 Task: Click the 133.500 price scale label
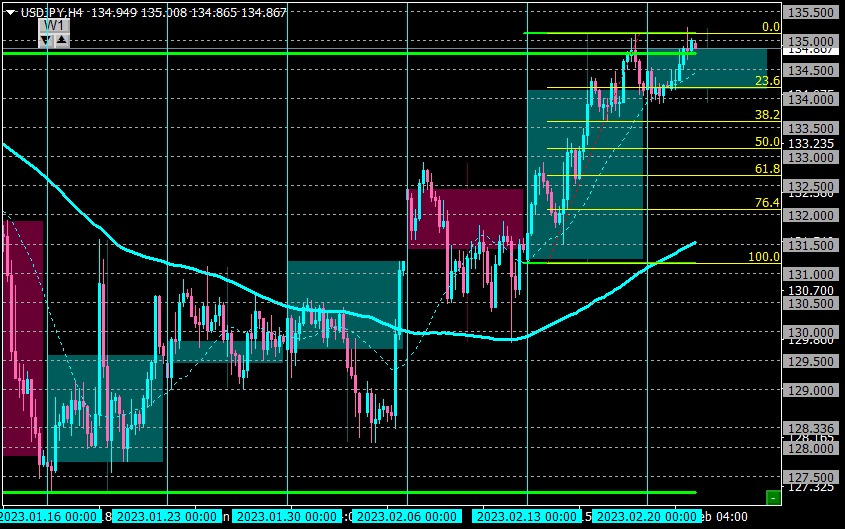click(x=811, y=129)
